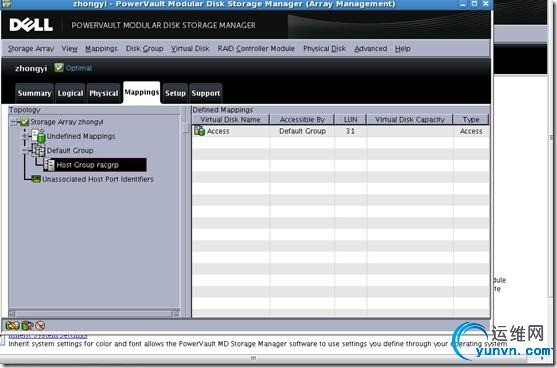Viewport: 557px width, 368px height.
Task: Click the Access type cell in table
Action: (471, 131)
